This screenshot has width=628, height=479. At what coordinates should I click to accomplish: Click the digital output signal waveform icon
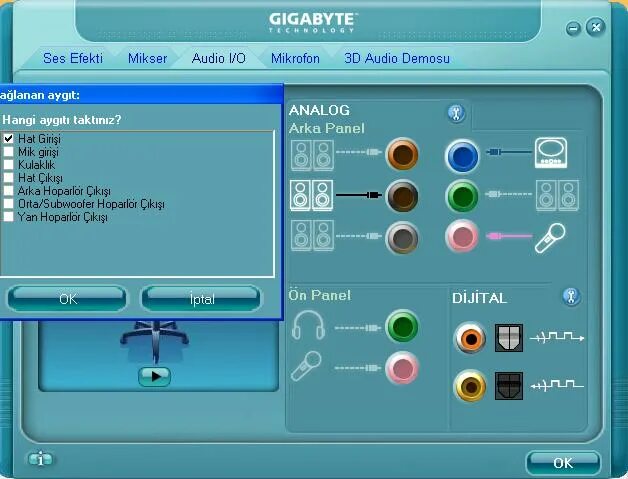(557, 336)
